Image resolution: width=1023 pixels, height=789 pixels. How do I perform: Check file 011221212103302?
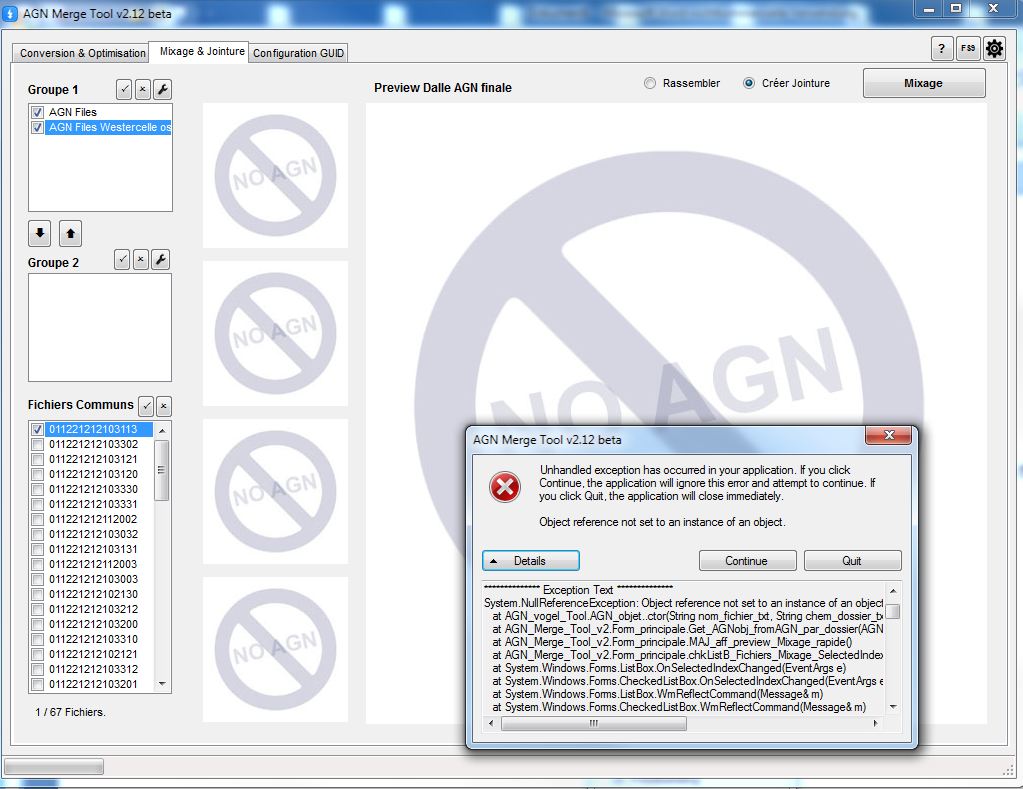click(37, 444)
